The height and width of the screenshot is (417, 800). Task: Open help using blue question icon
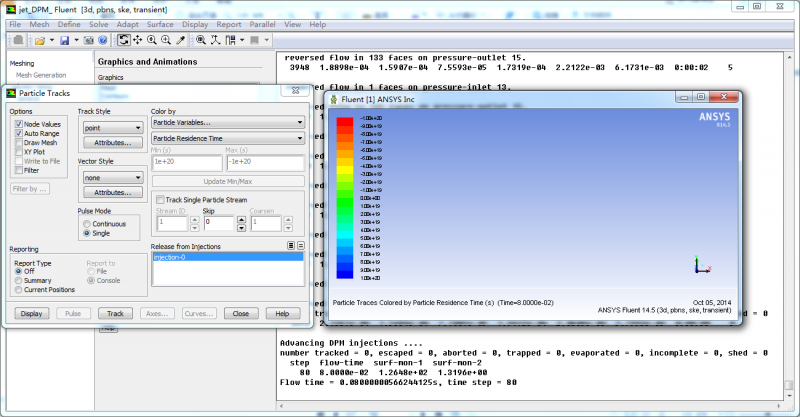pyautogui.click(x=103, y=40)
